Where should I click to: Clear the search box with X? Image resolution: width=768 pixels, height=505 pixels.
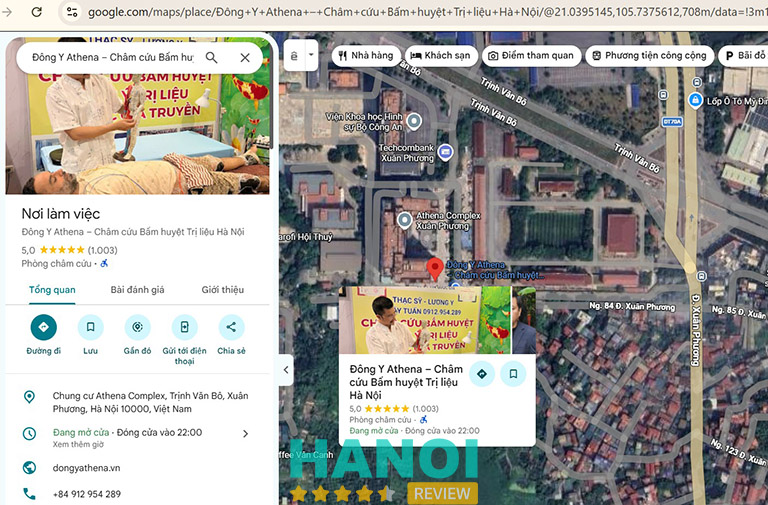pyautogui.click(x=245, y=57)
